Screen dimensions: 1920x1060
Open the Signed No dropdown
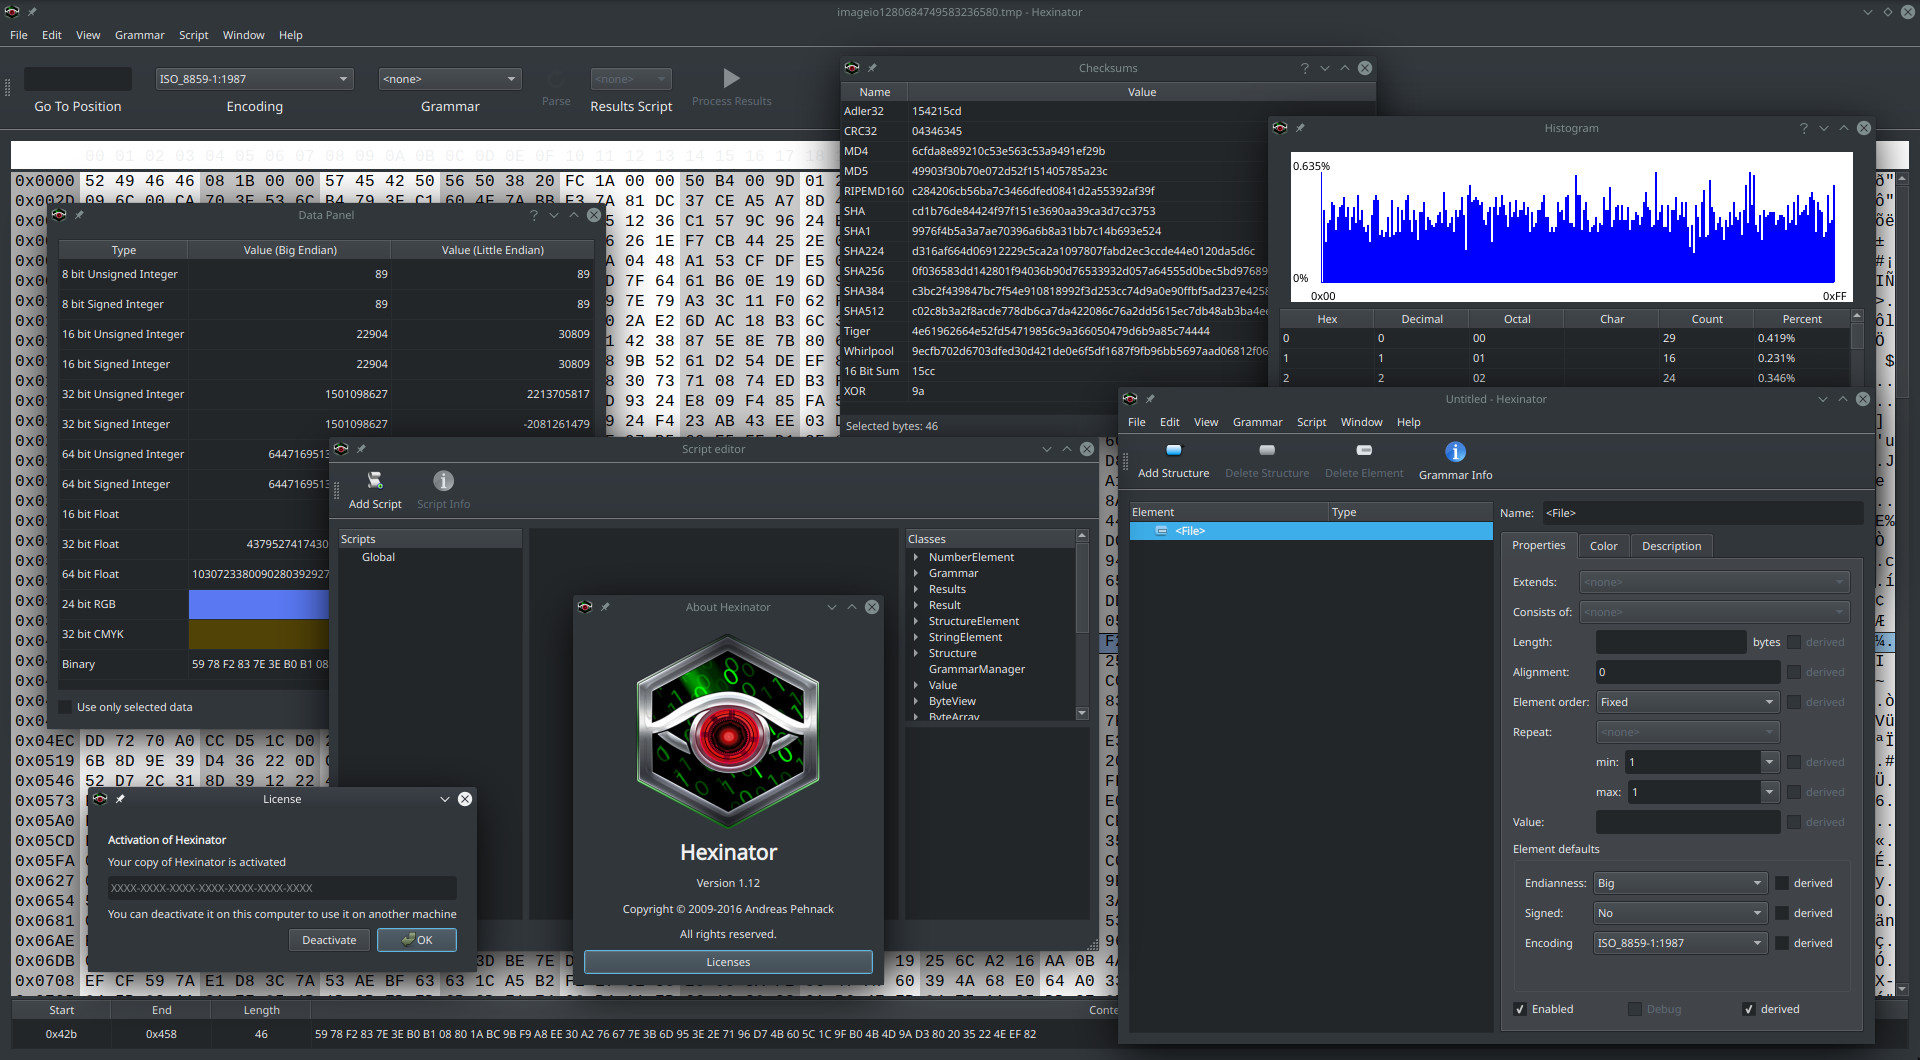tap(1680, 913)
